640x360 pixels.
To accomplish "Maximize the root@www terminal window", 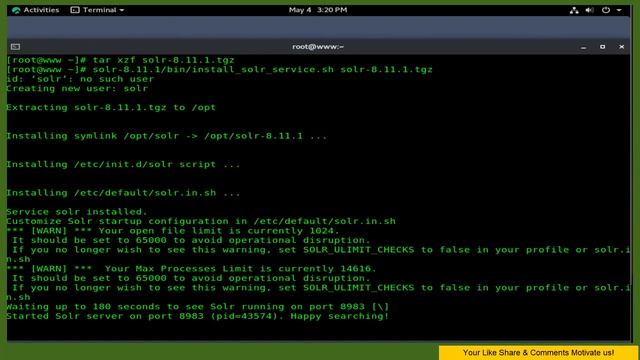I will click(x=602, y=47).
